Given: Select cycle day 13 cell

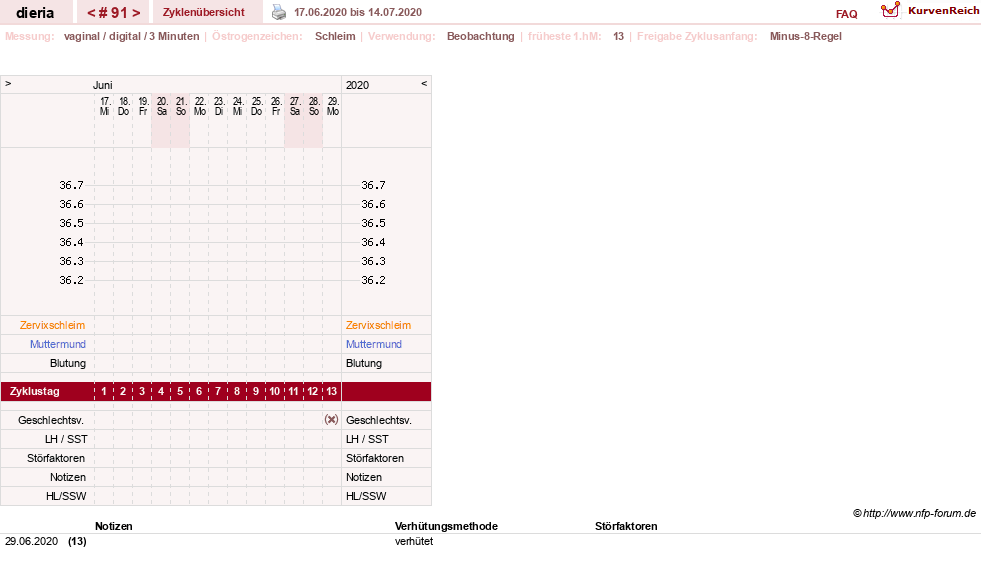Looking at the screenshot, I should click(332, 391).
